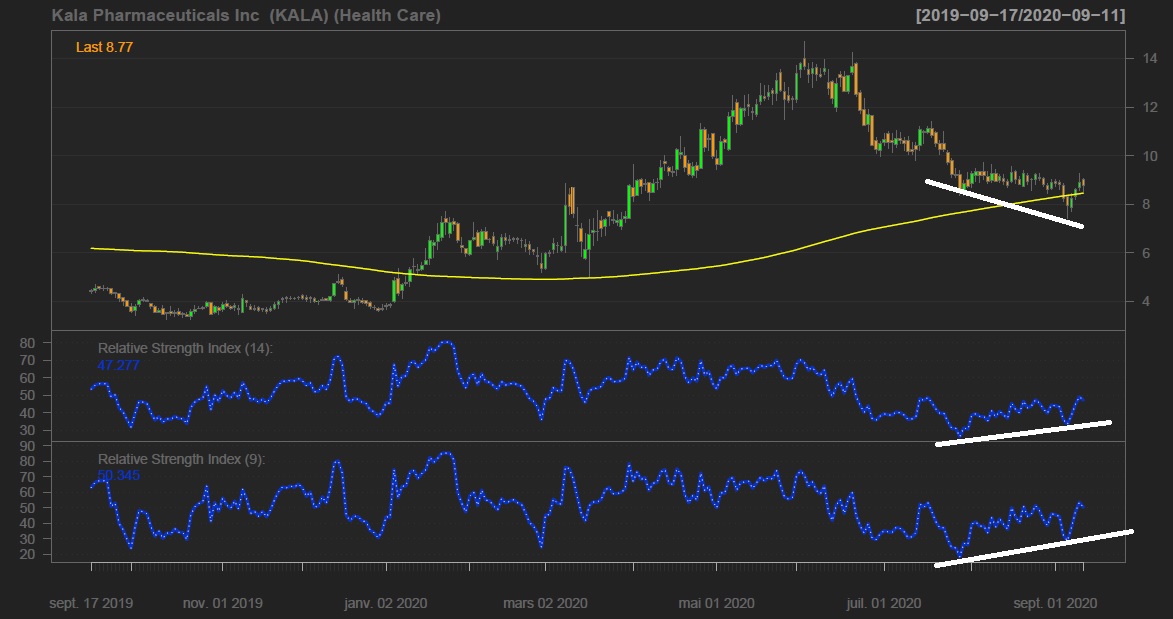
Task: Click the 'Relative Strength Index (9):' label
Action: pyautogui.click(x=182, y=459)
